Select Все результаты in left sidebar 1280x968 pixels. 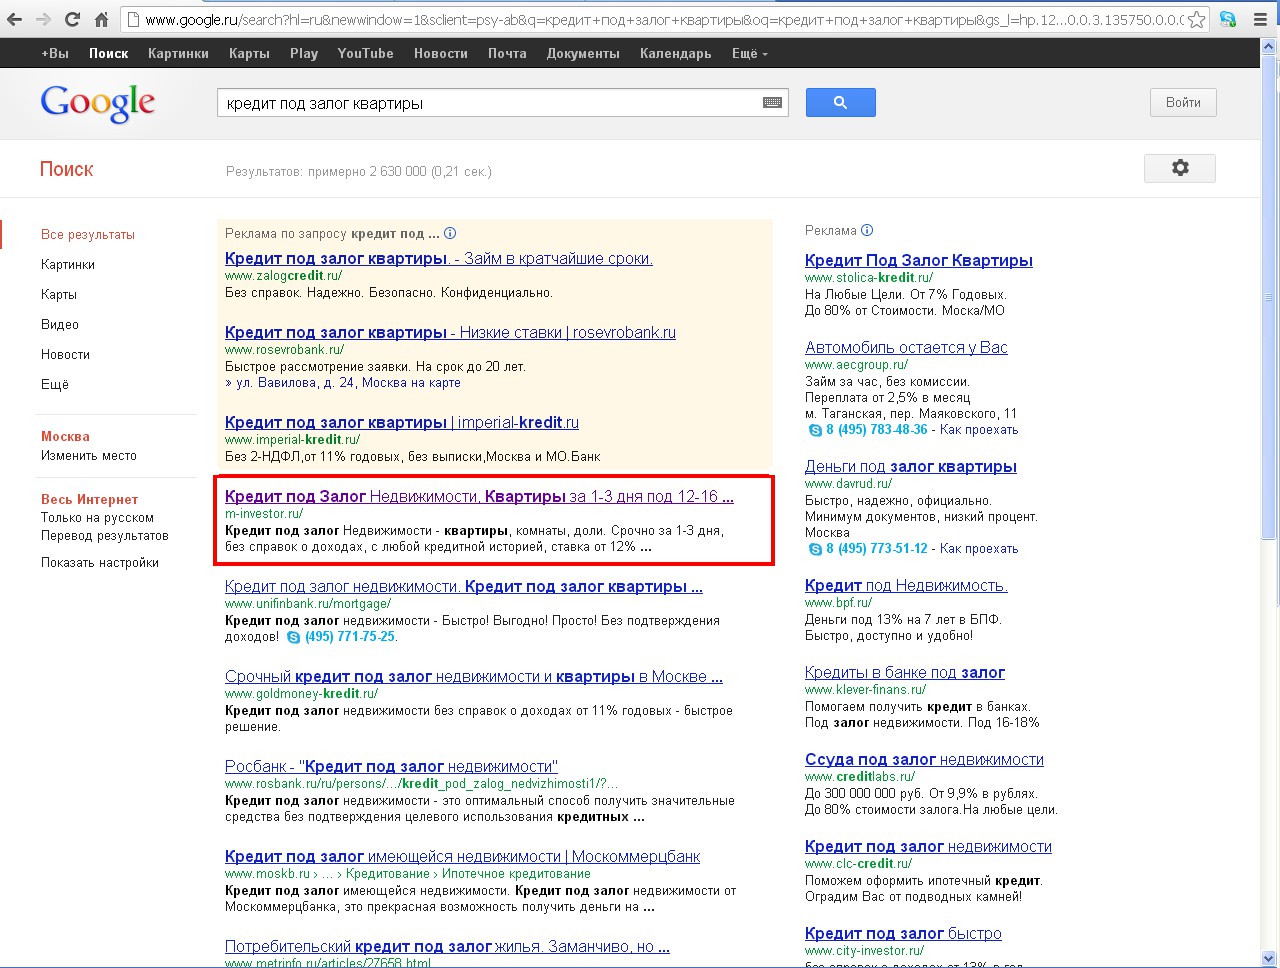point(88,234)
